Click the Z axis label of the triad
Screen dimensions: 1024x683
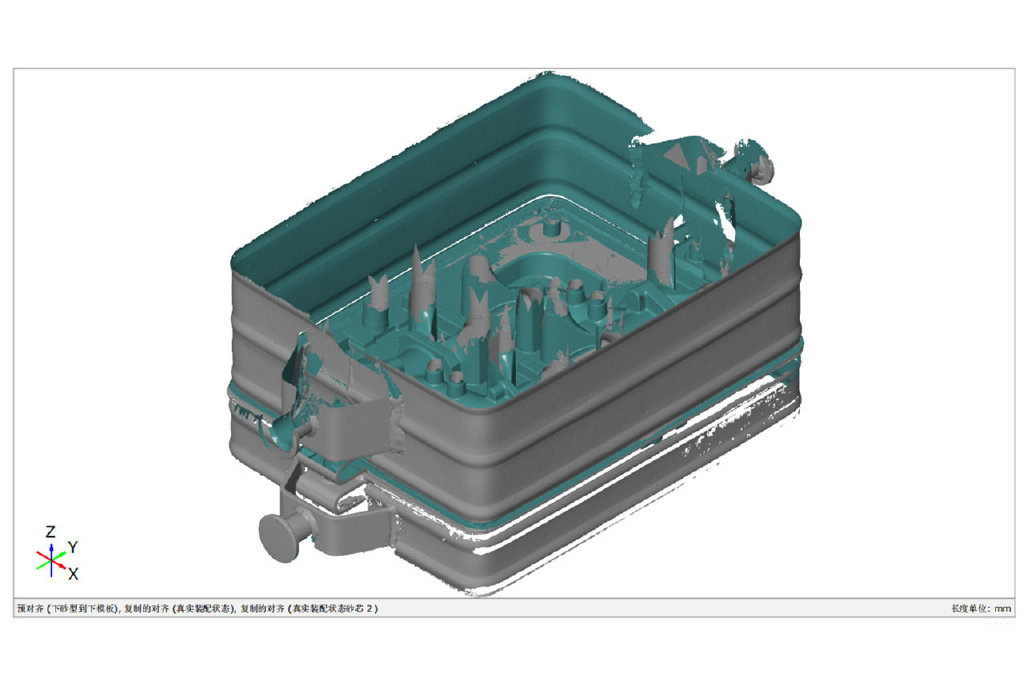[x=50, y=532]
